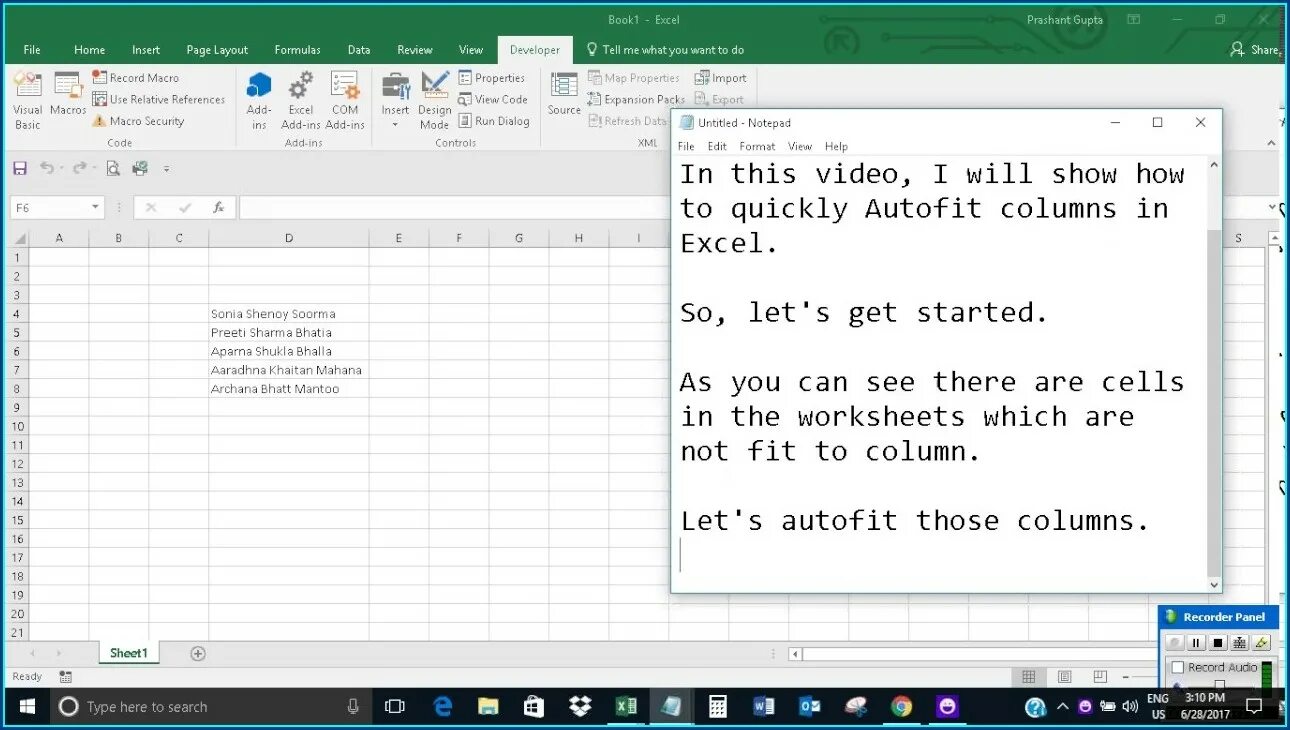Image resolution: width=1290 pixels, height=730 pixels.
Task: Click the Undo arrow
Action: (x=46, y=168)
